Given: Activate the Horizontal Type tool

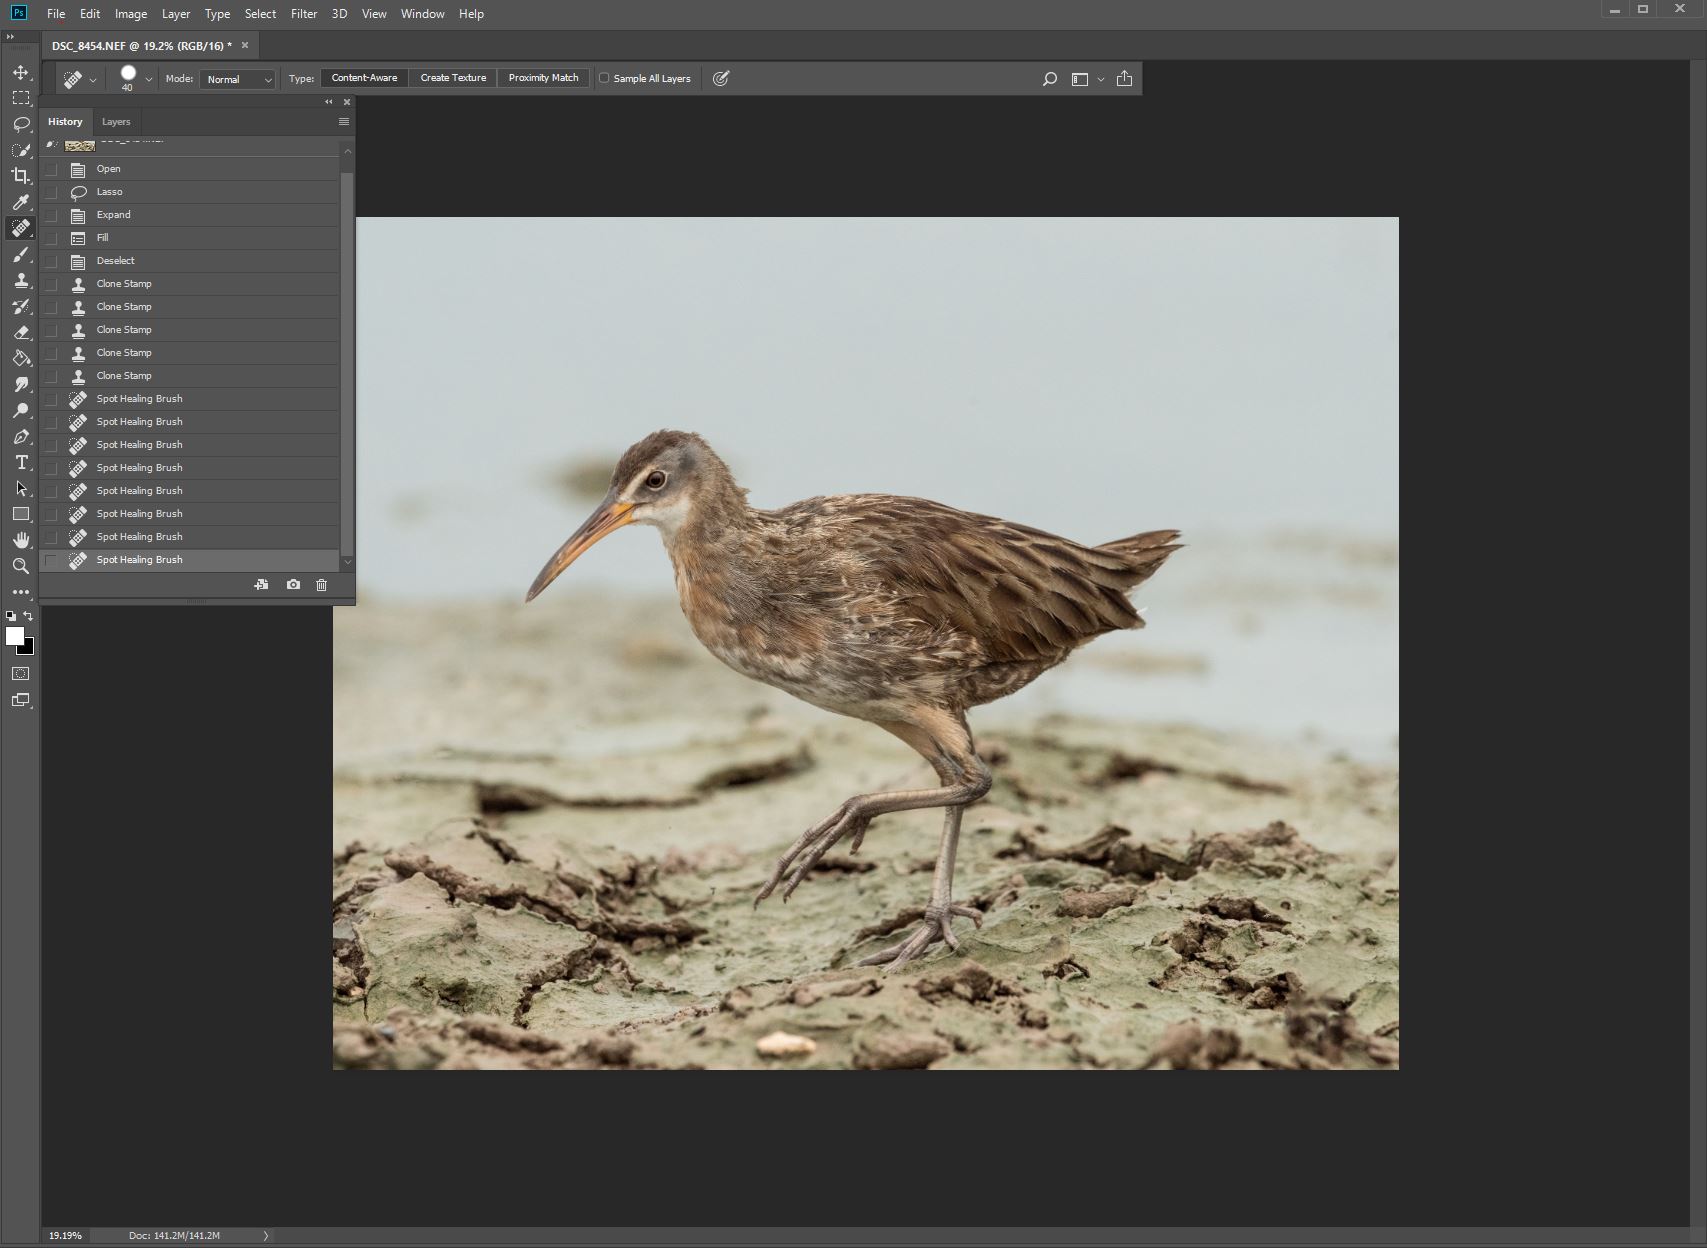Looking at the screenshot, I should tap(20, 462).
